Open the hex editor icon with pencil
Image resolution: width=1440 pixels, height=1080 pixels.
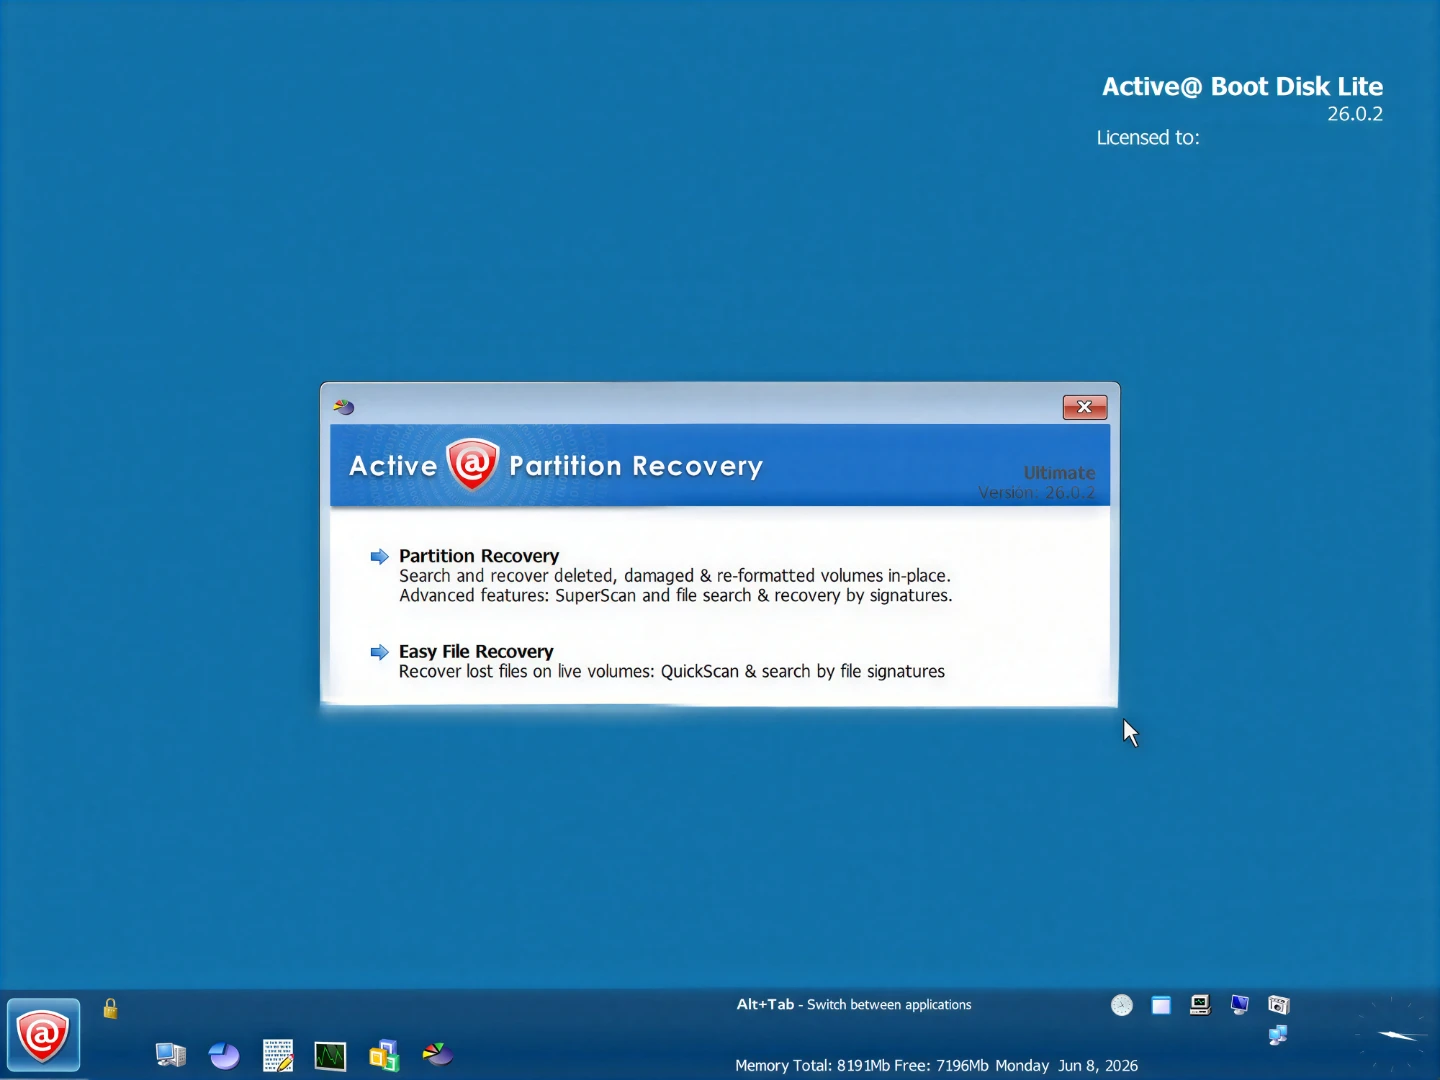(x=278, y=1055)
